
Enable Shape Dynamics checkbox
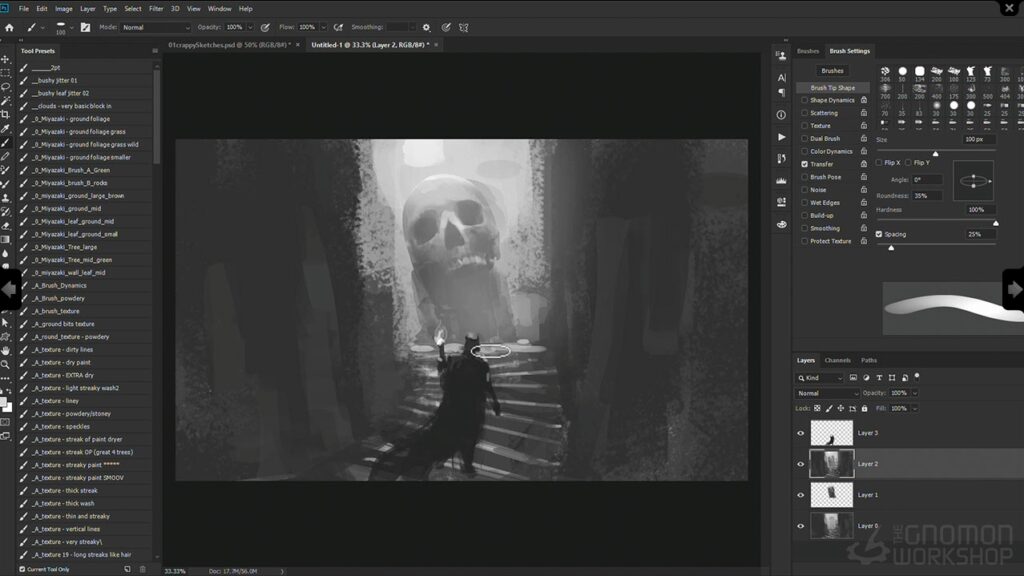tap(805, 100)
